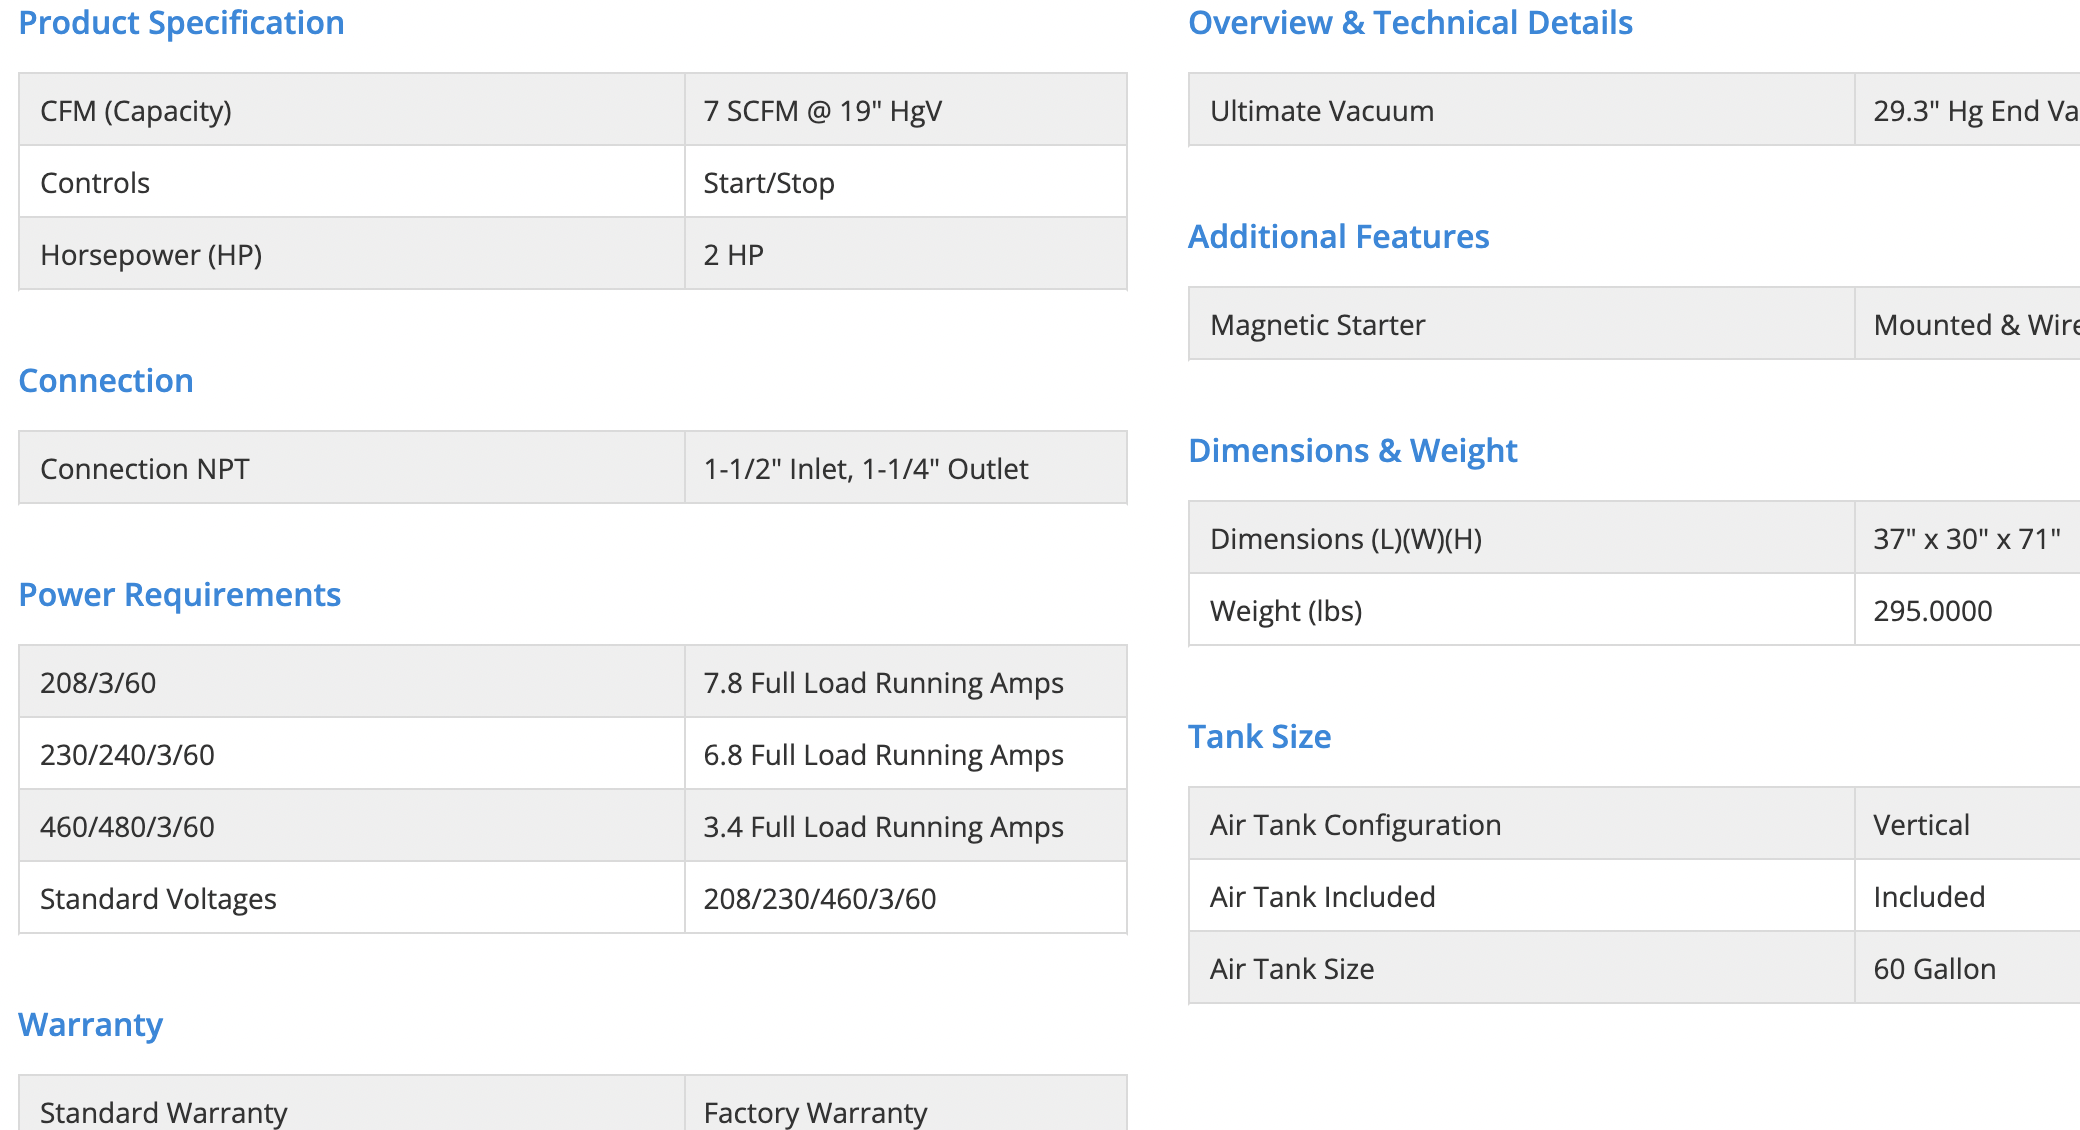Screen dimensions: 2080x1130
Task: Click the 60 Gallon tank size value
Action: 1934,969
